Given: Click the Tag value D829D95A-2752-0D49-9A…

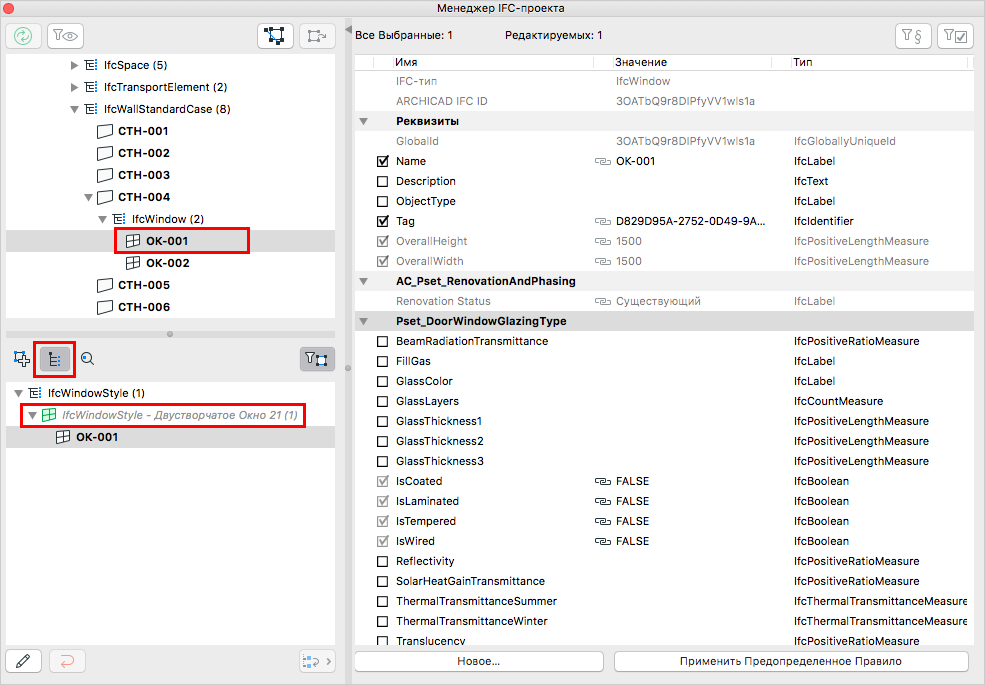Looking at the screenshot, I should pos(690,221).
